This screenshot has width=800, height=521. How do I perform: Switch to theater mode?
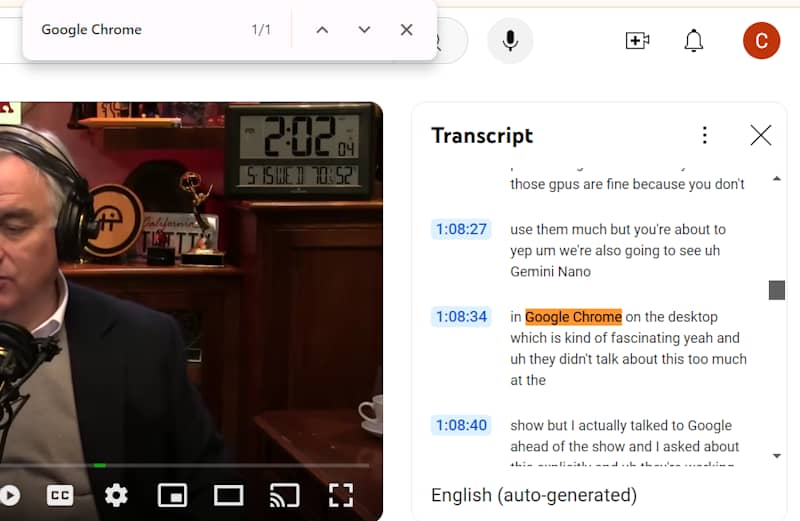(x=228, y=495)
